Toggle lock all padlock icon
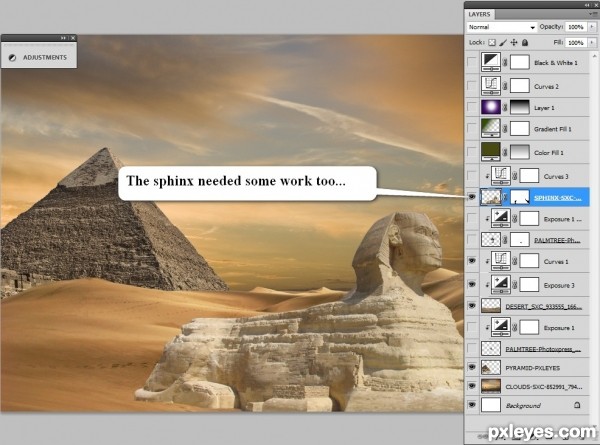Screen dimensions: 600x445 point(525,42)
